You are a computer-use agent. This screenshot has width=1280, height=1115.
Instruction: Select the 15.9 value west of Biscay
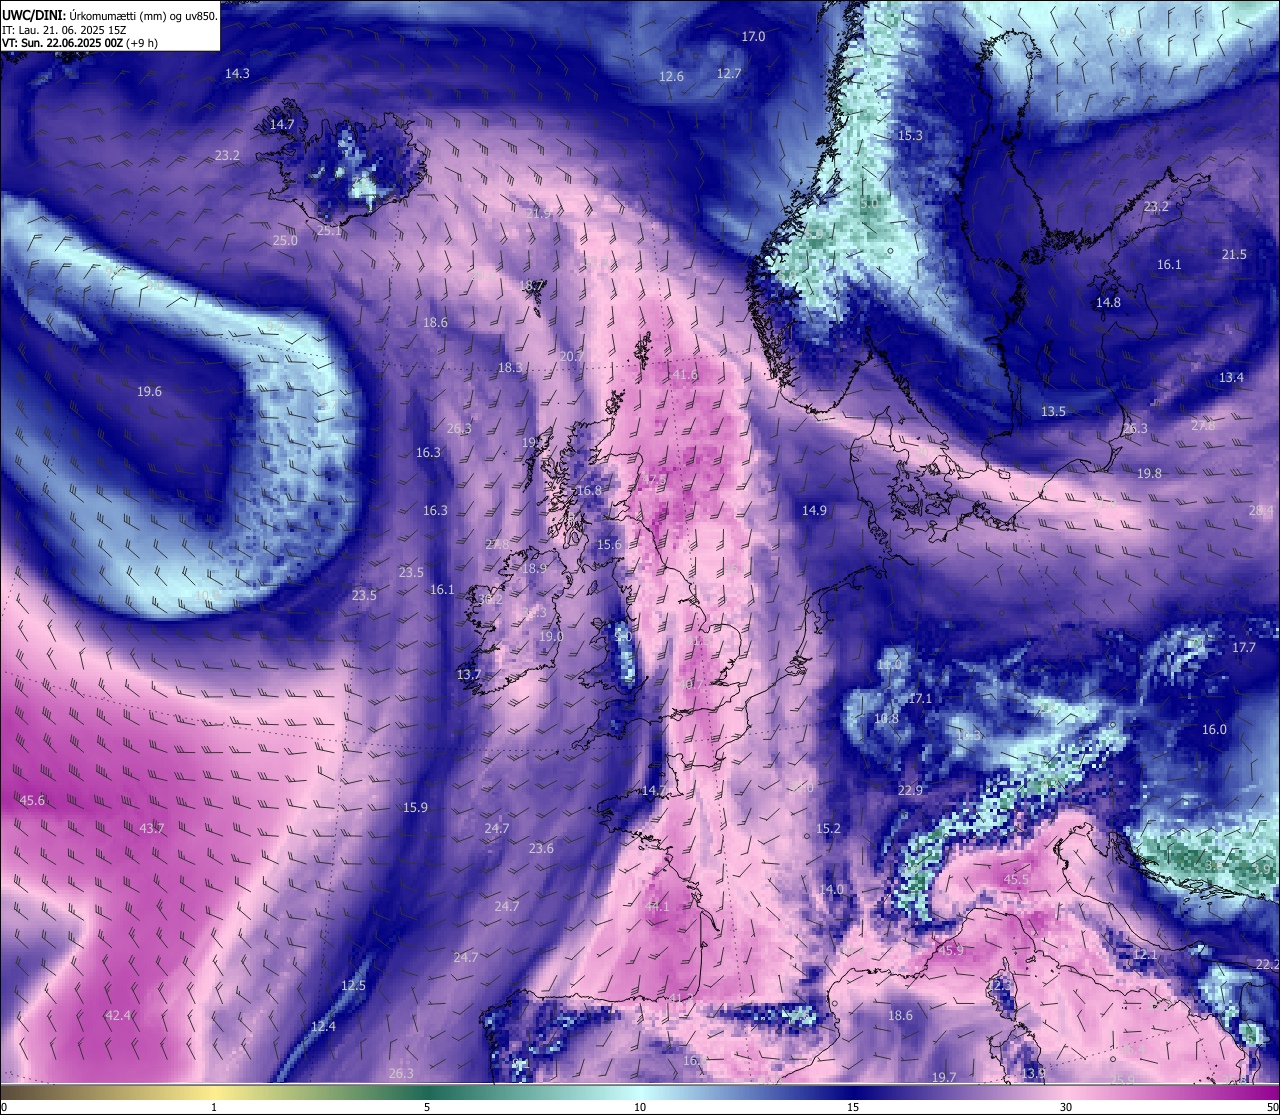click(415, 807)
